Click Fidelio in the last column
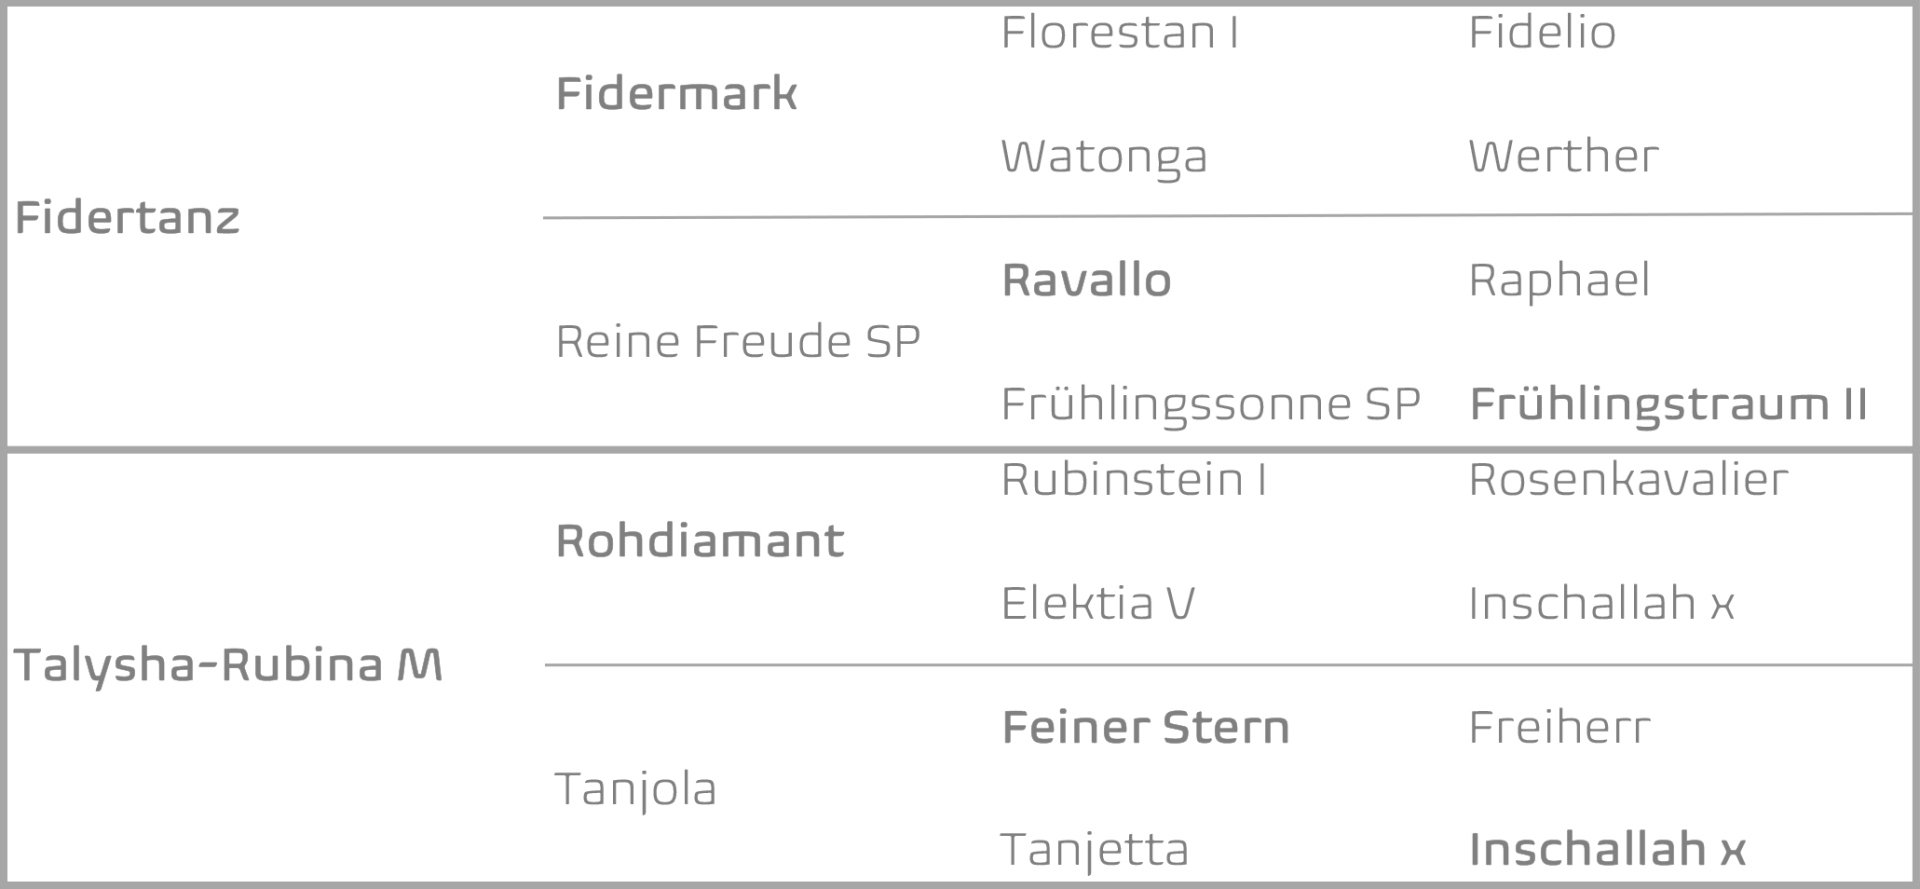 coord(1541,33)
